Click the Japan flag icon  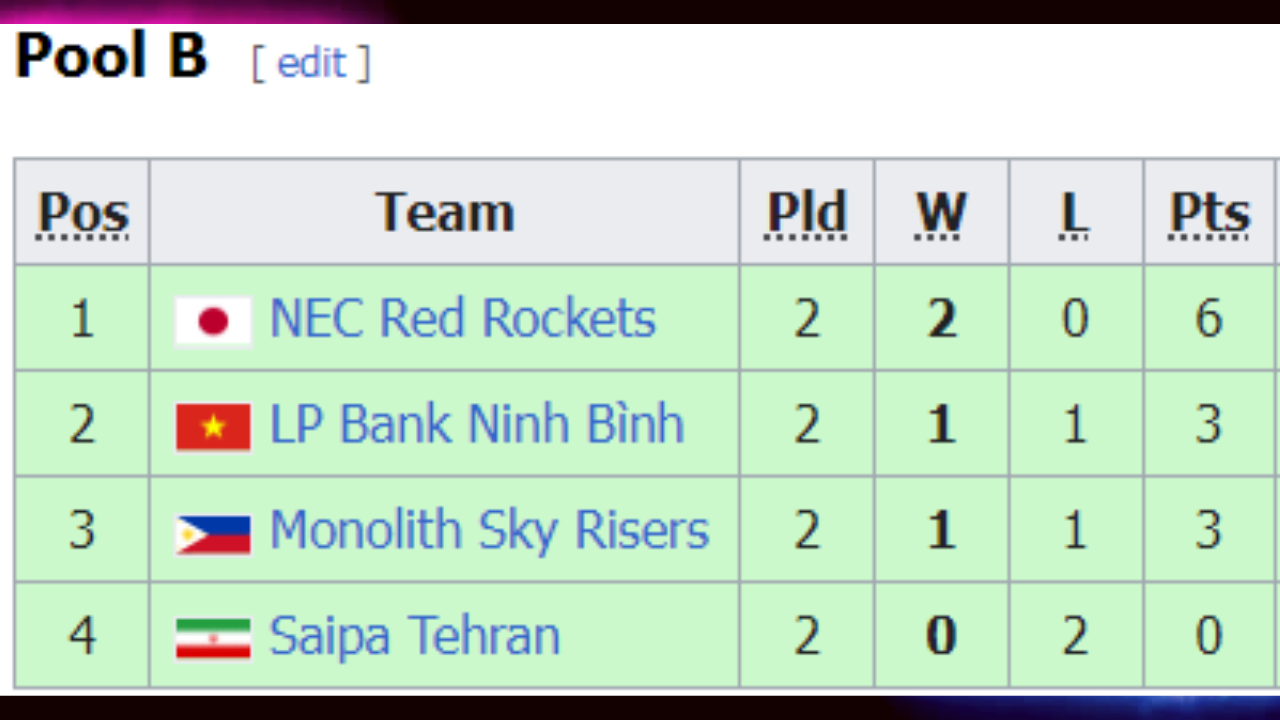click(213, 321)
